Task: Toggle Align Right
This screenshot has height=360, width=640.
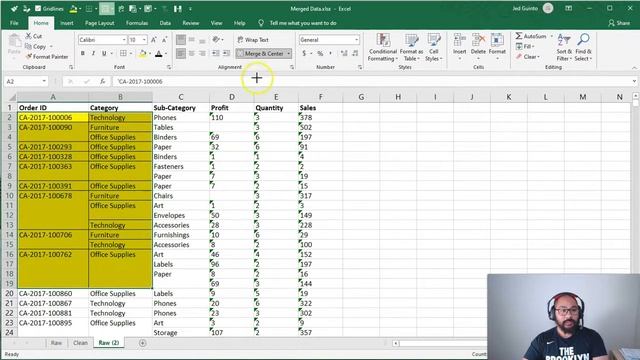Action: pos(202,53)
